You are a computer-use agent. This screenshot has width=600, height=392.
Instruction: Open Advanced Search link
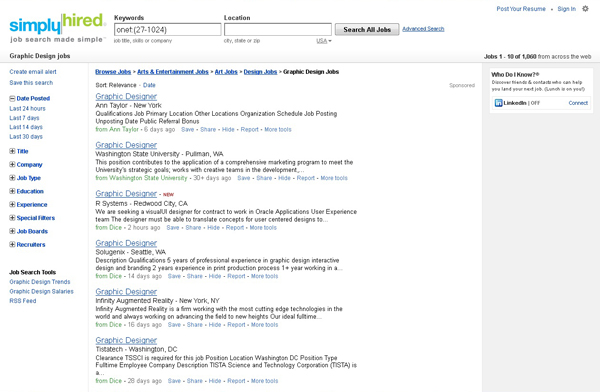[x=423, y=29]
